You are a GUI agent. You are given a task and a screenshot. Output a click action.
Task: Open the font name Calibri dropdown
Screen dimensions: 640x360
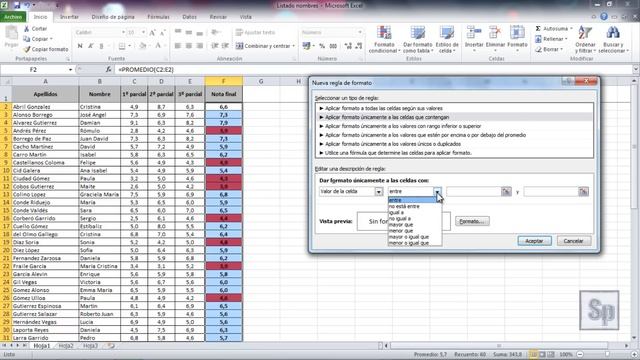[x=123, y=32]
